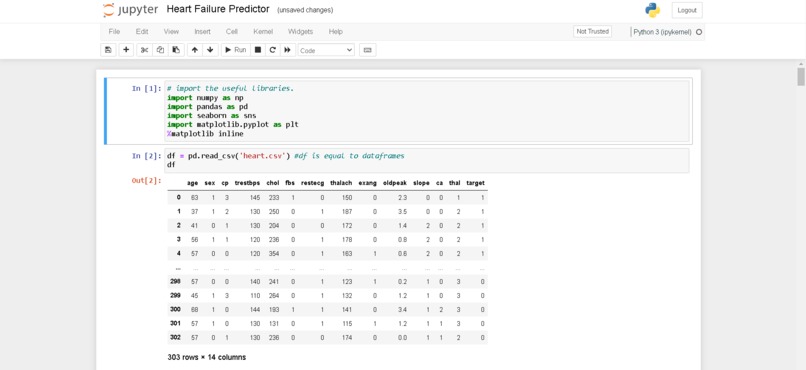
Task: Rename the notebook title Heart Failure Predictor
Action: coord(217,9)
